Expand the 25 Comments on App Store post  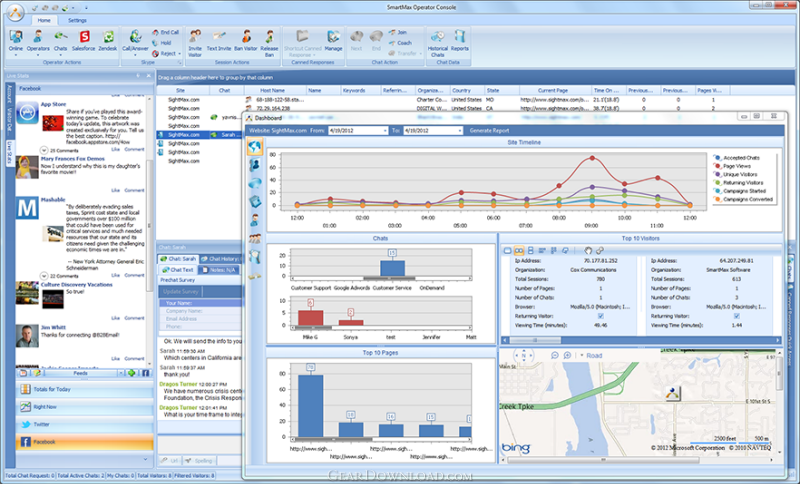pyautogui.click(x=44, y=150)
